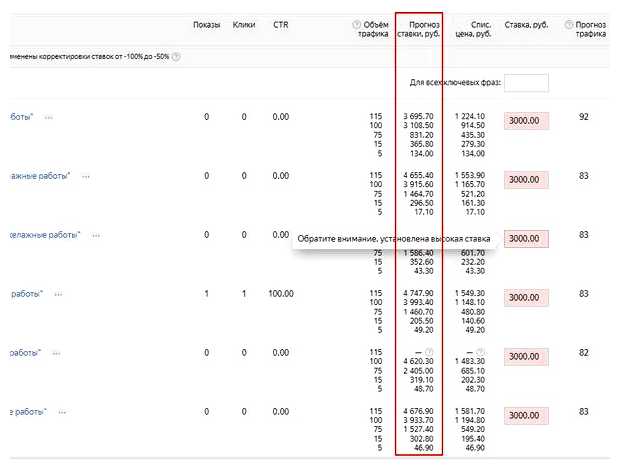Edit the 3000.00 bid in row with forecast 92
The width and height of the screenshot is (620, 469).
526,121
